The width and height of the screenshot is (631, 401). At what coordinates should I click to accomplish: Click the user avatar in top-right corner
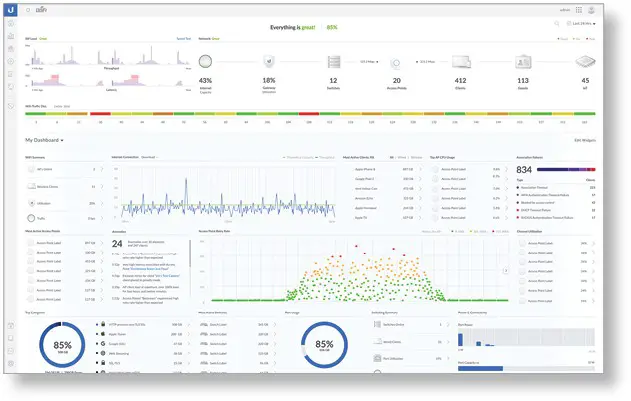pyautogui.click(x=591, y=10)
